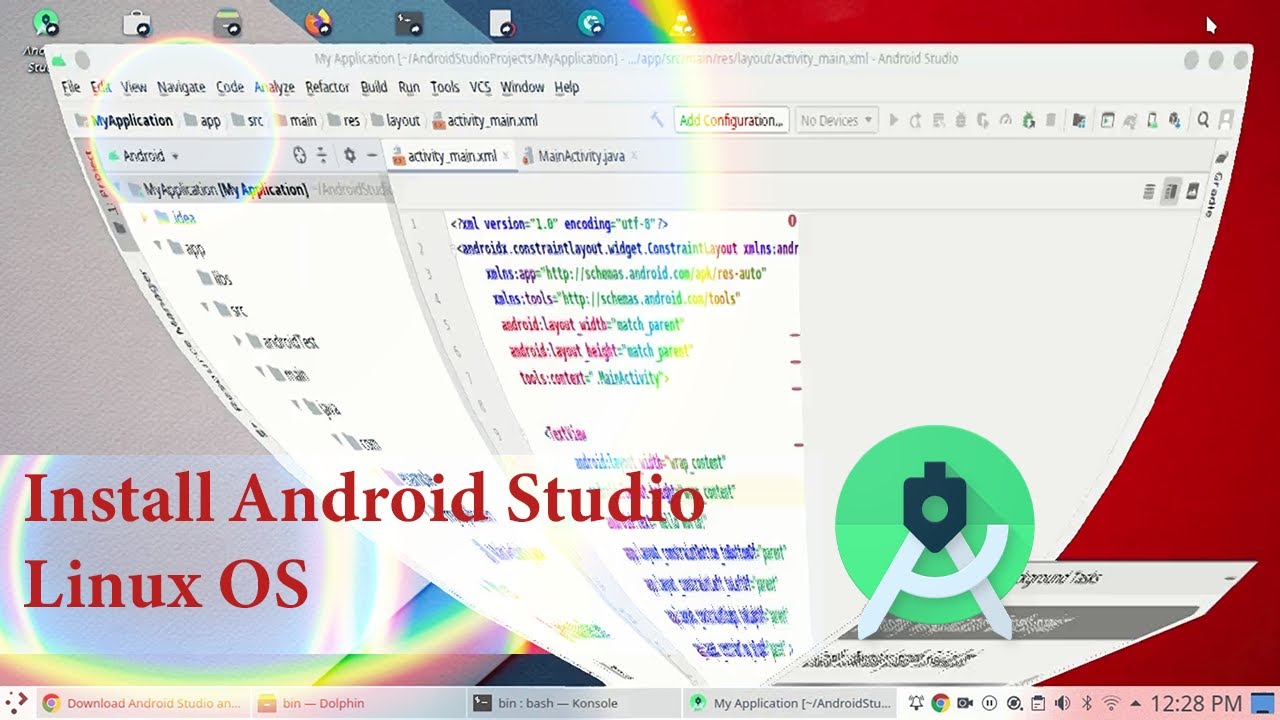Click the notifications bell tray icon
This screenshot has height=720, width=1280.
pyautogui.click(x=916, y=703)
